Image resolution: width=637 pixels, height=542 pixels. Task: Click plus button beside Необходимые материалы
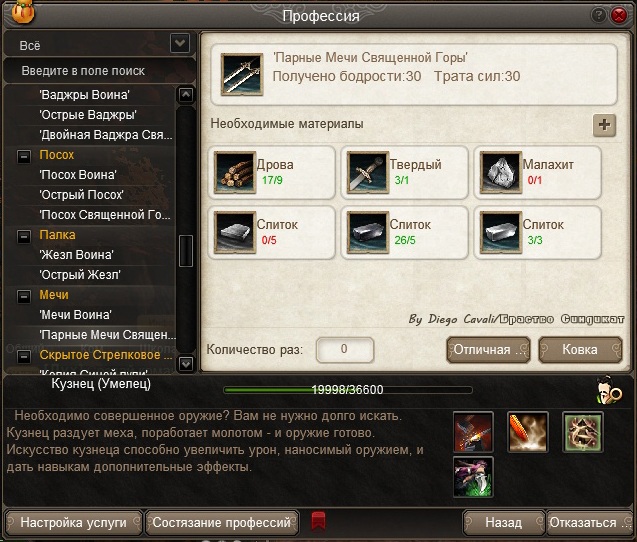[604, 125]
